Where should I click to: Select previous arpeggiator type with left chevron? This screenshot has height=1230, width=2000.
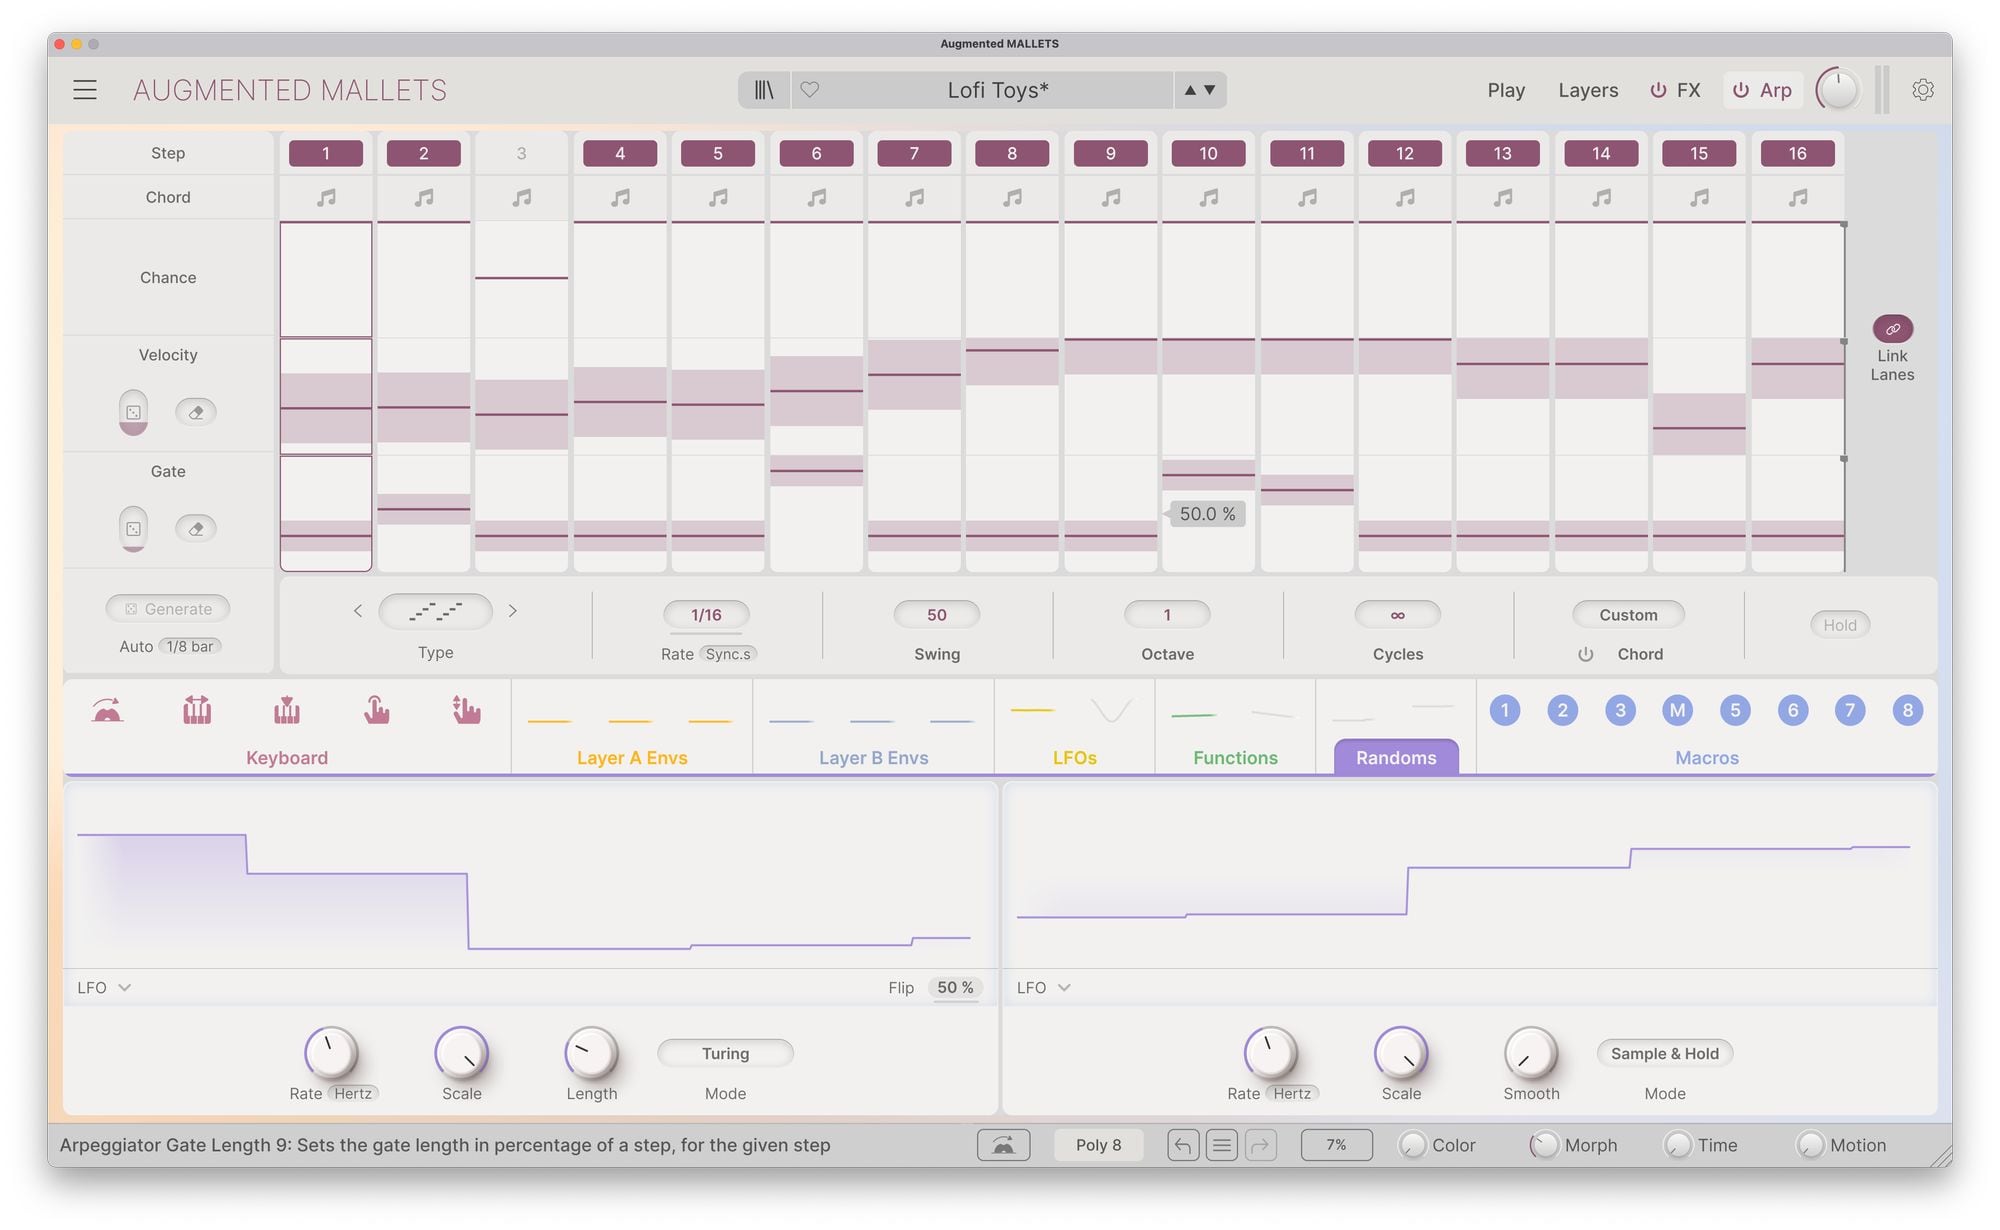[x=357, y=611]
